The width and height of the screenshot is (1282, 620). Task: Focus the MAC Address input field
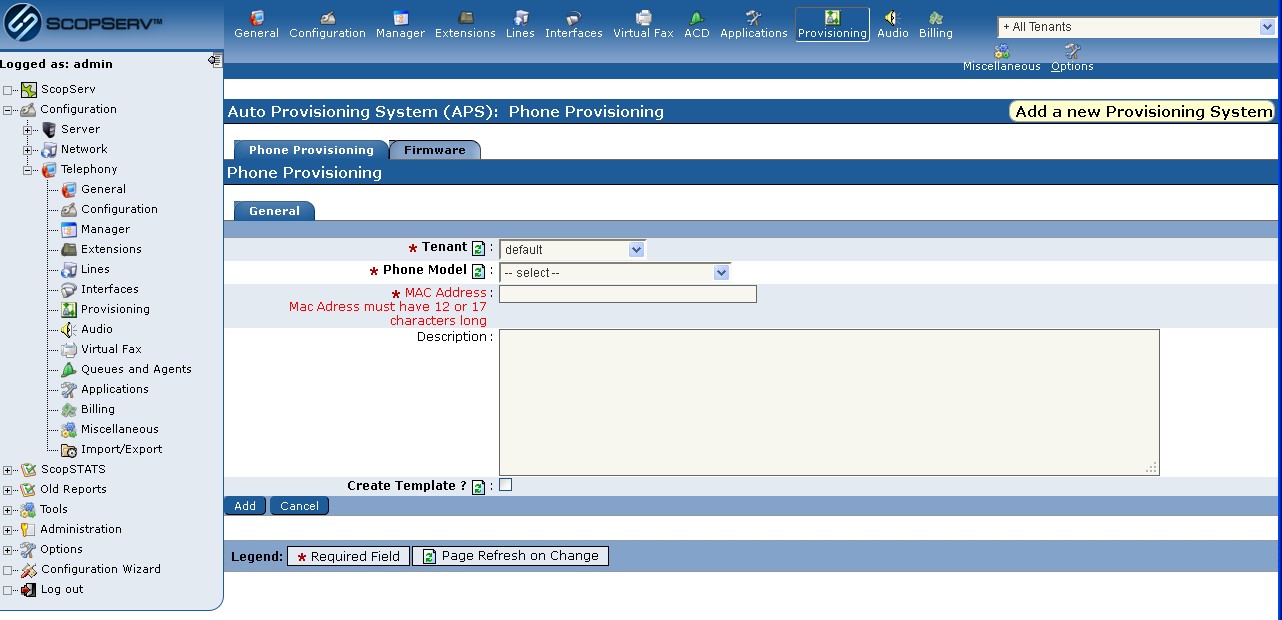tap(628, 294)
